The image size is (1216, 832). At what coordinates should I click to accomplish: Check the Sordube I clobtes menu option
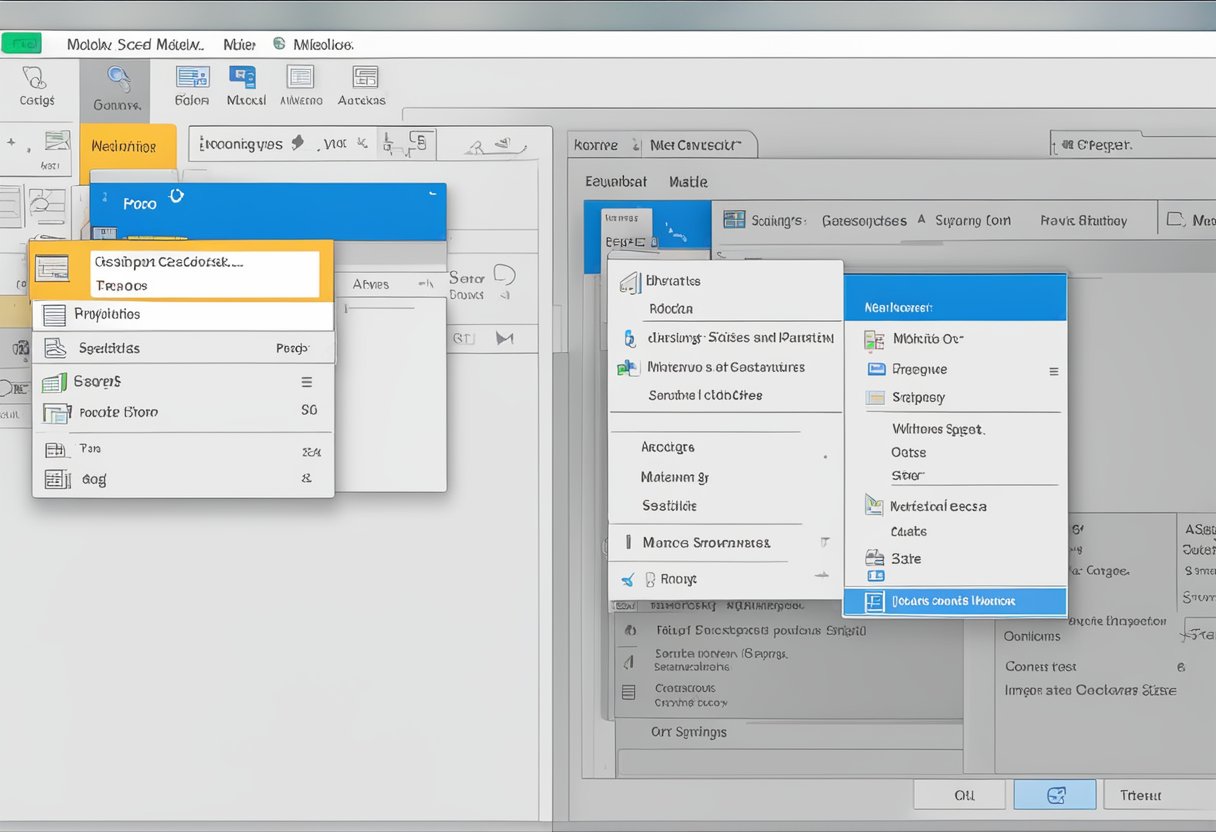708,396
